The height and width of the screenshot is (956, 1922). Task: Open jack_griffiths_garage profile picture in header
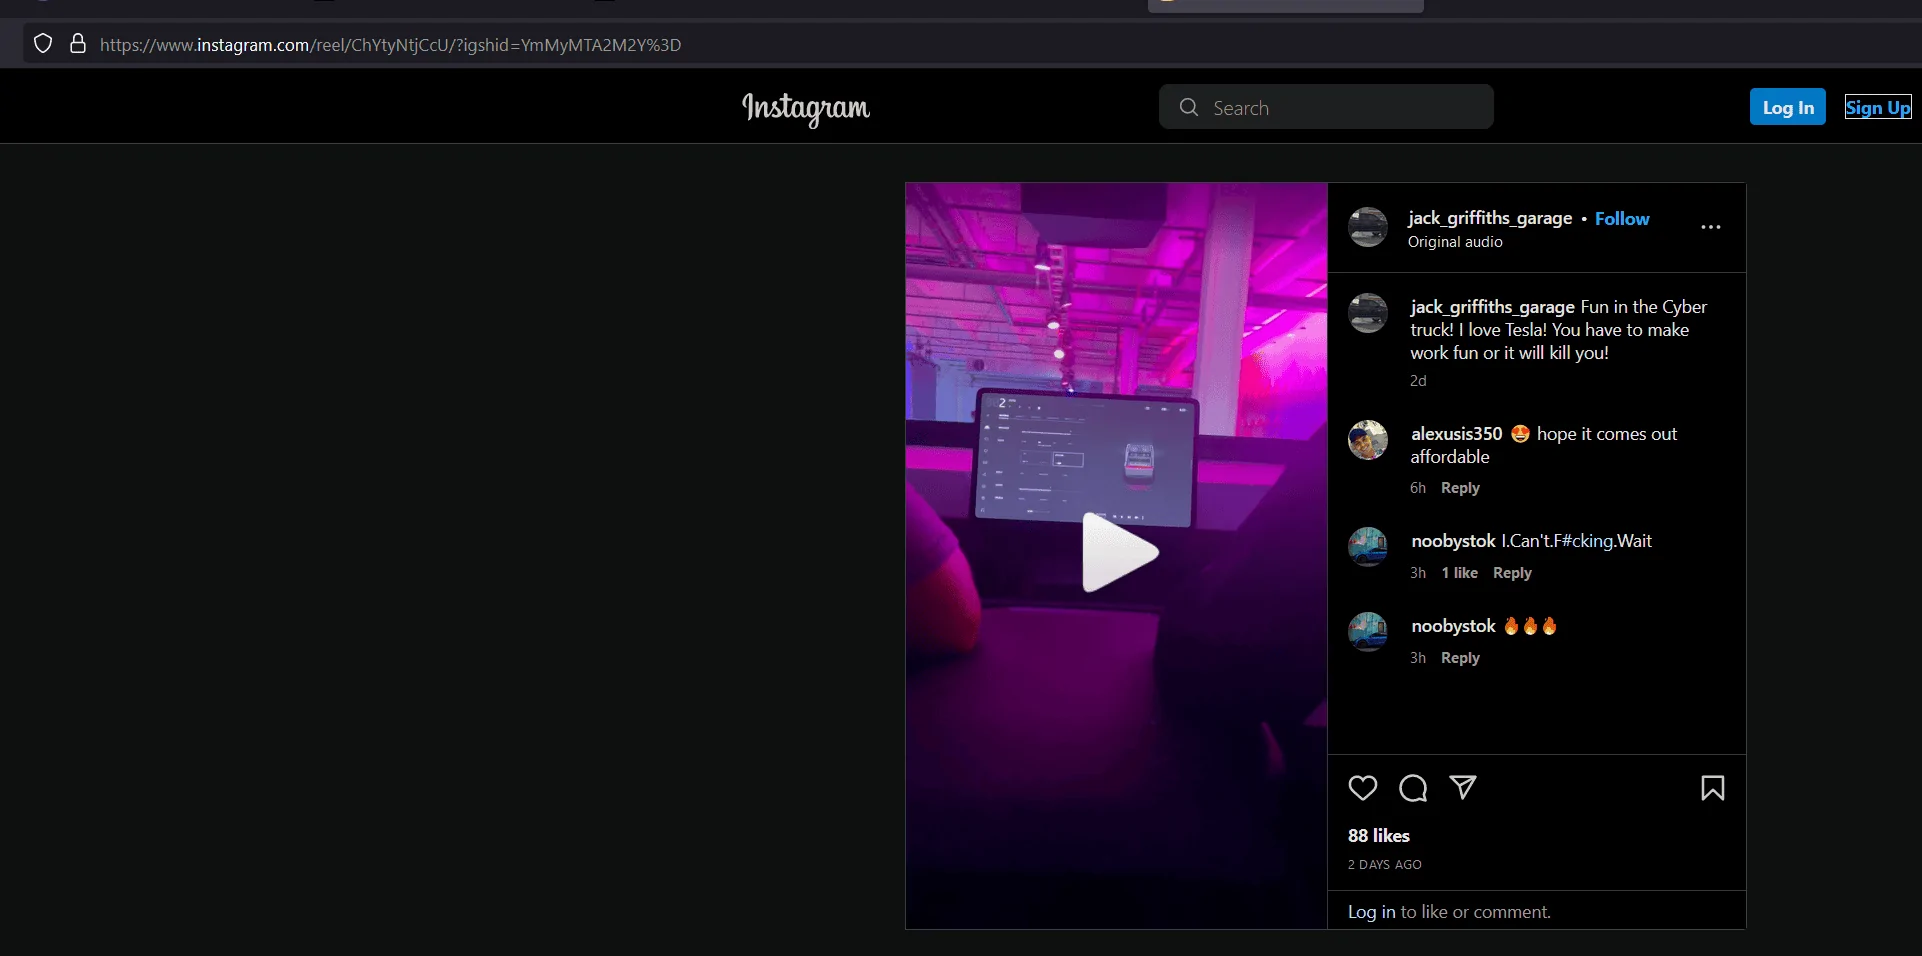[x=1367, y=227]
